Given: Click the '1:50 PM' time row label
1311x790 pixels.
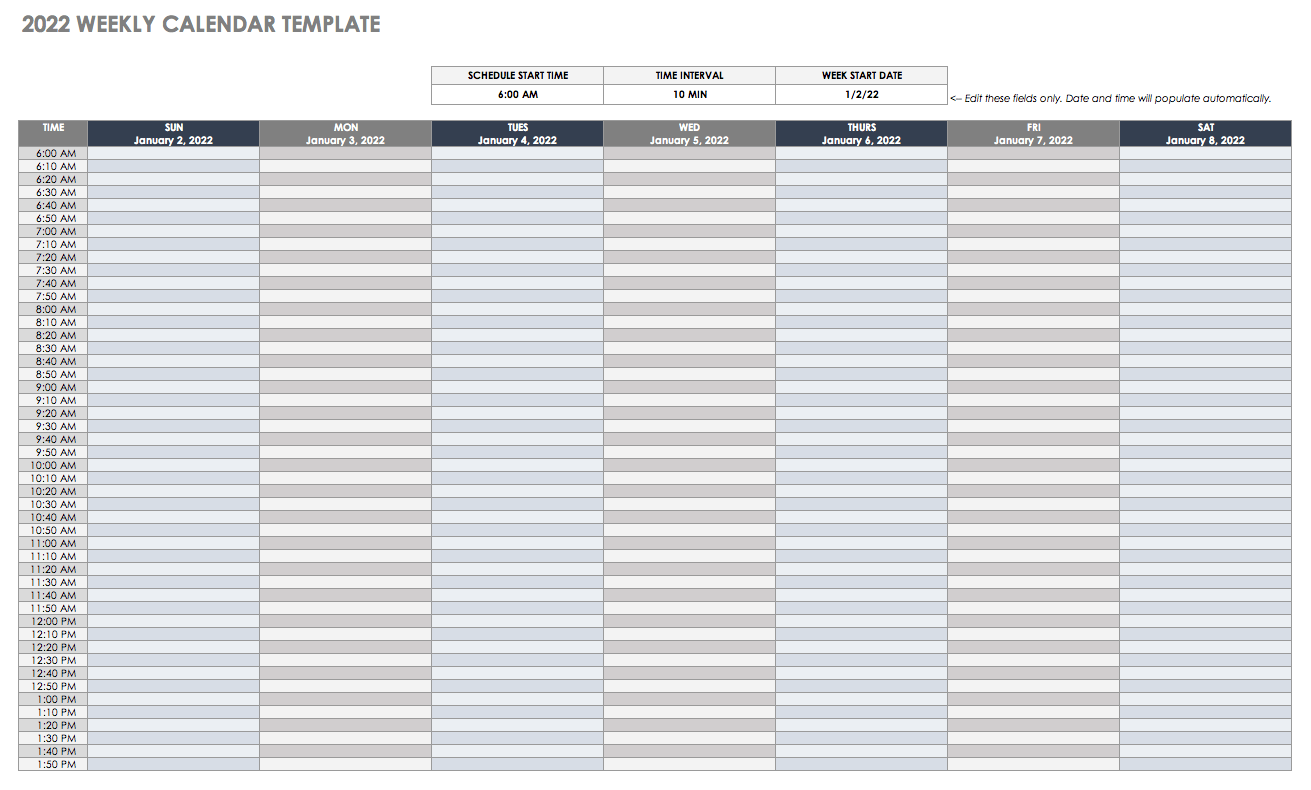Looking at the screenshot, I should click(53, 764).
